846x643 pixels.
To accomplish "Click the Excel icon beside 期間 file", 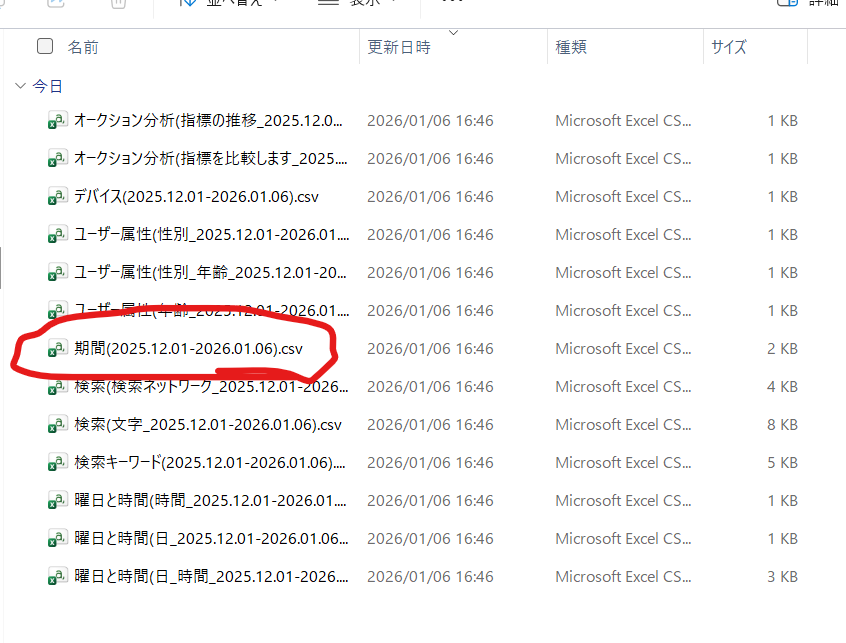I will click(x=57, y=349).
